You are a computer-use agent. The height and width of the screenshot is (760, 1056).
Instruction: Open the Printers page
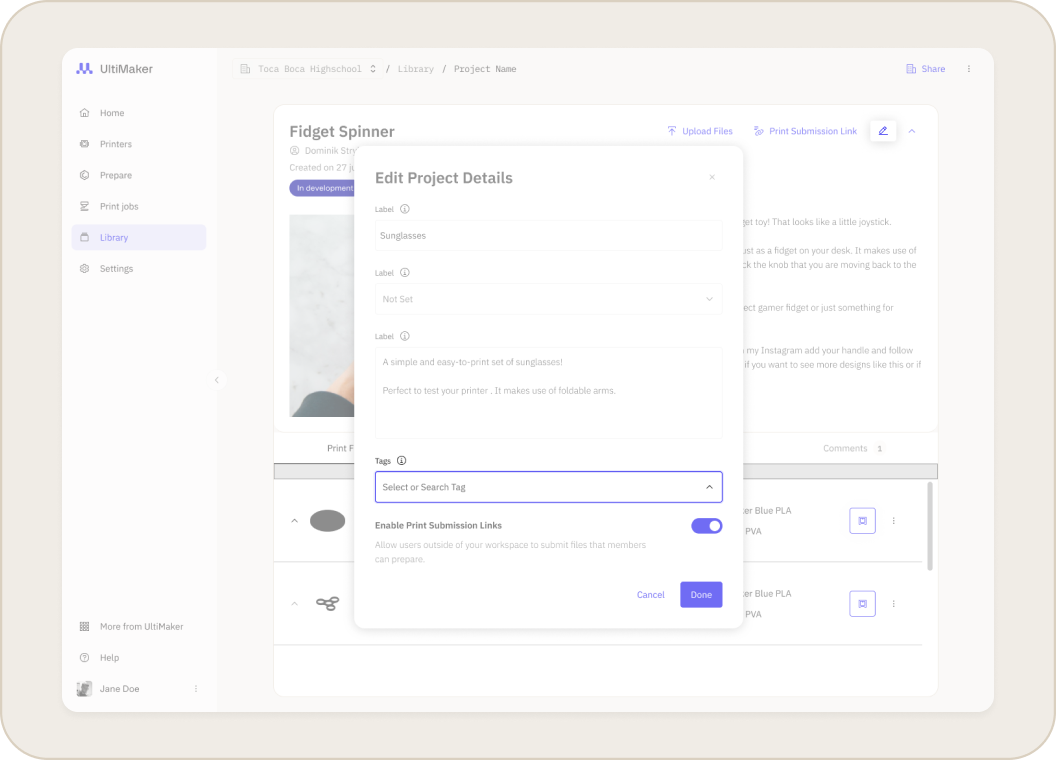[x=139, y=144]
